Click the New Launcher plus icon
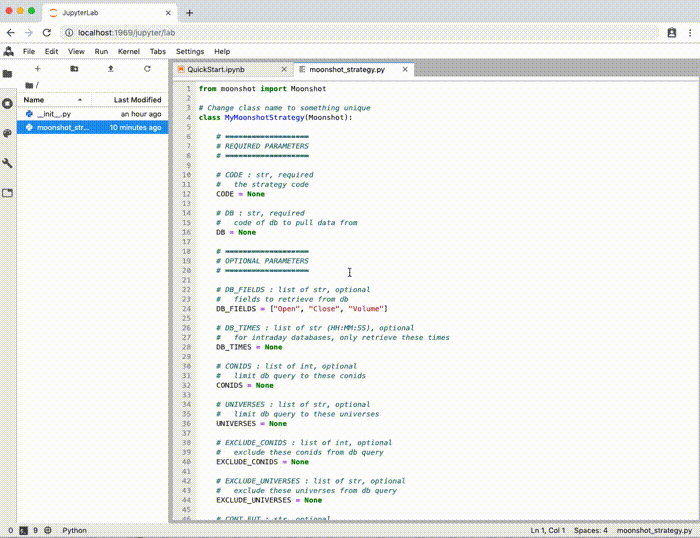The image size is (700, 538). (x=38, y=69)
